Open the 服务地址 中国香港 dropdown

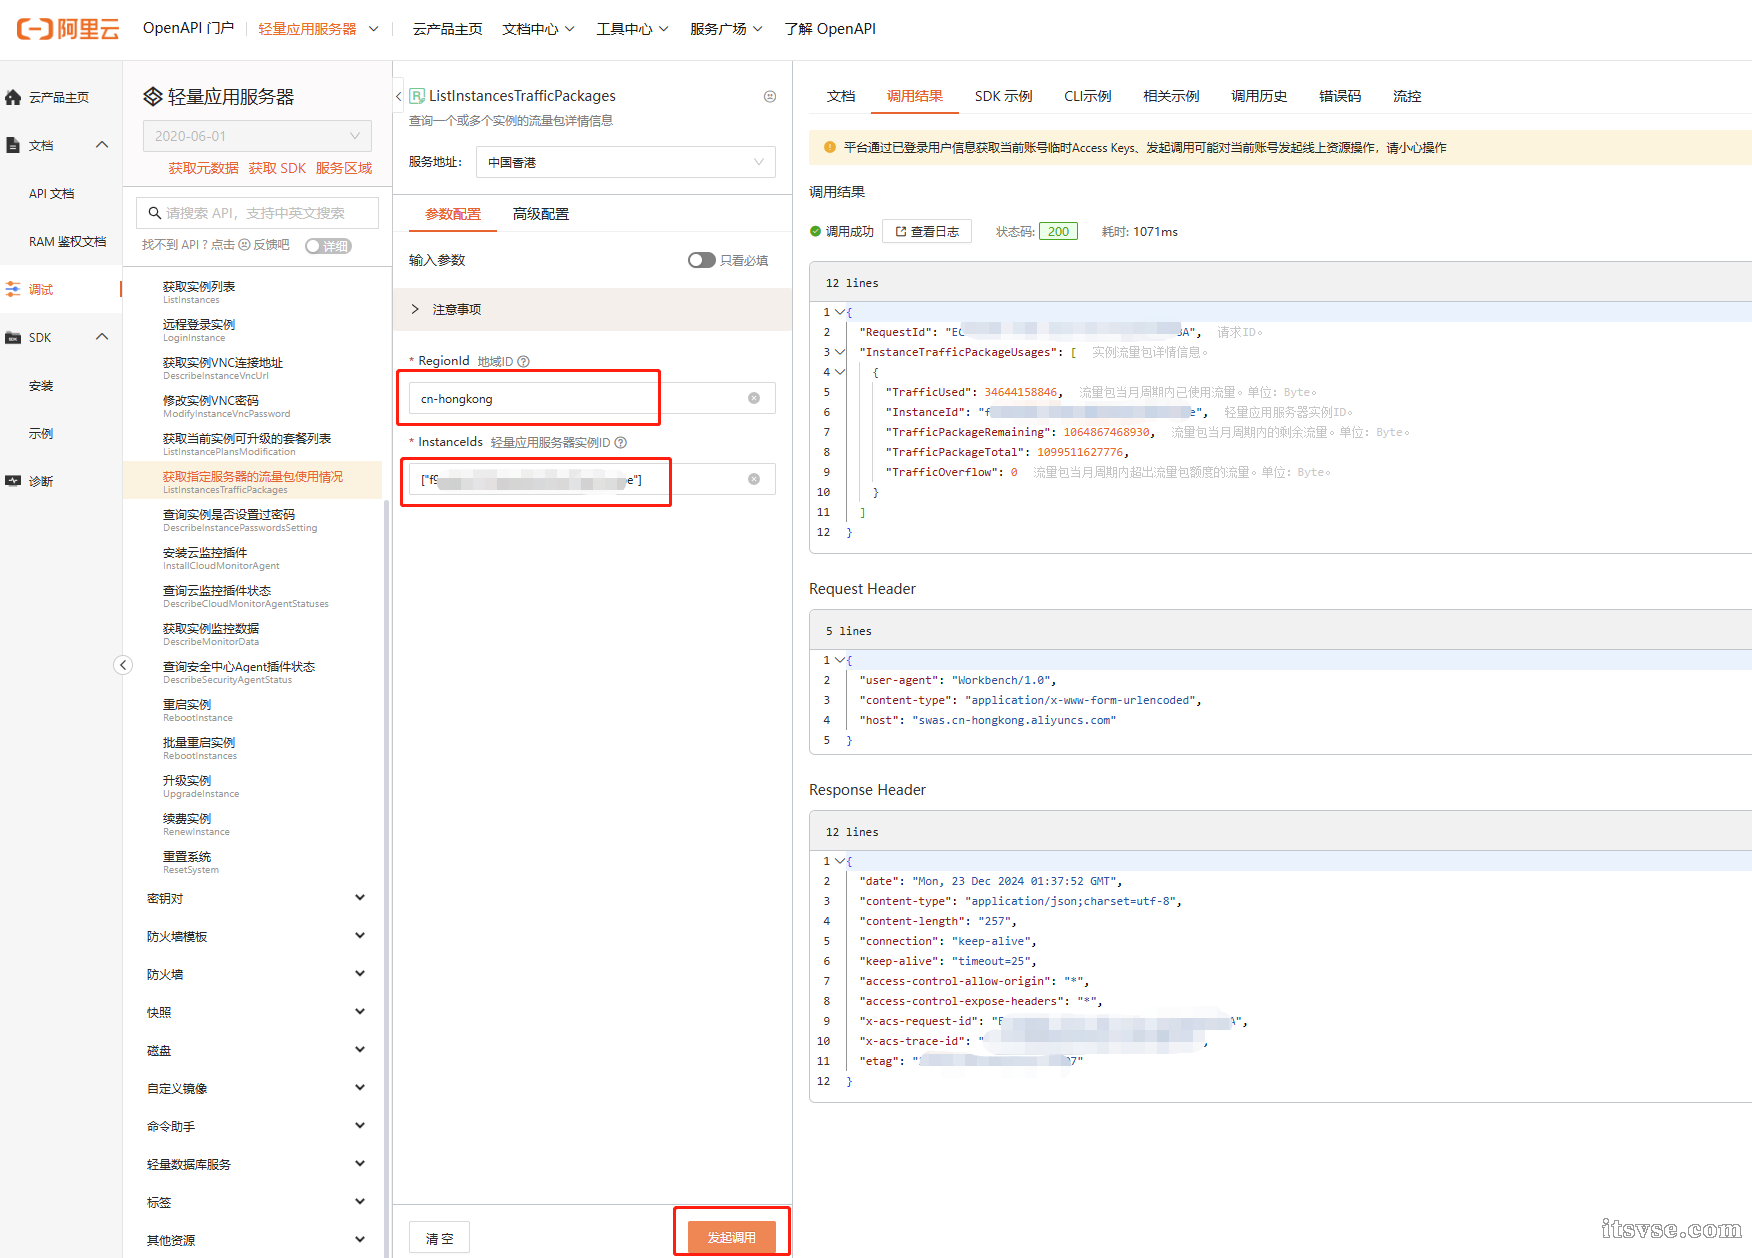point(626,162)
